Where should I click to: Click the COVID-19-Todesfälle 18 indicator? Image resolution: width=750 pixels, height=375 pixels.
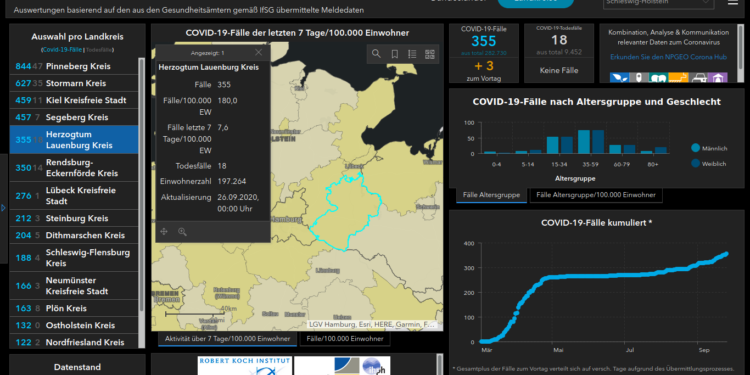pos(559,40)
